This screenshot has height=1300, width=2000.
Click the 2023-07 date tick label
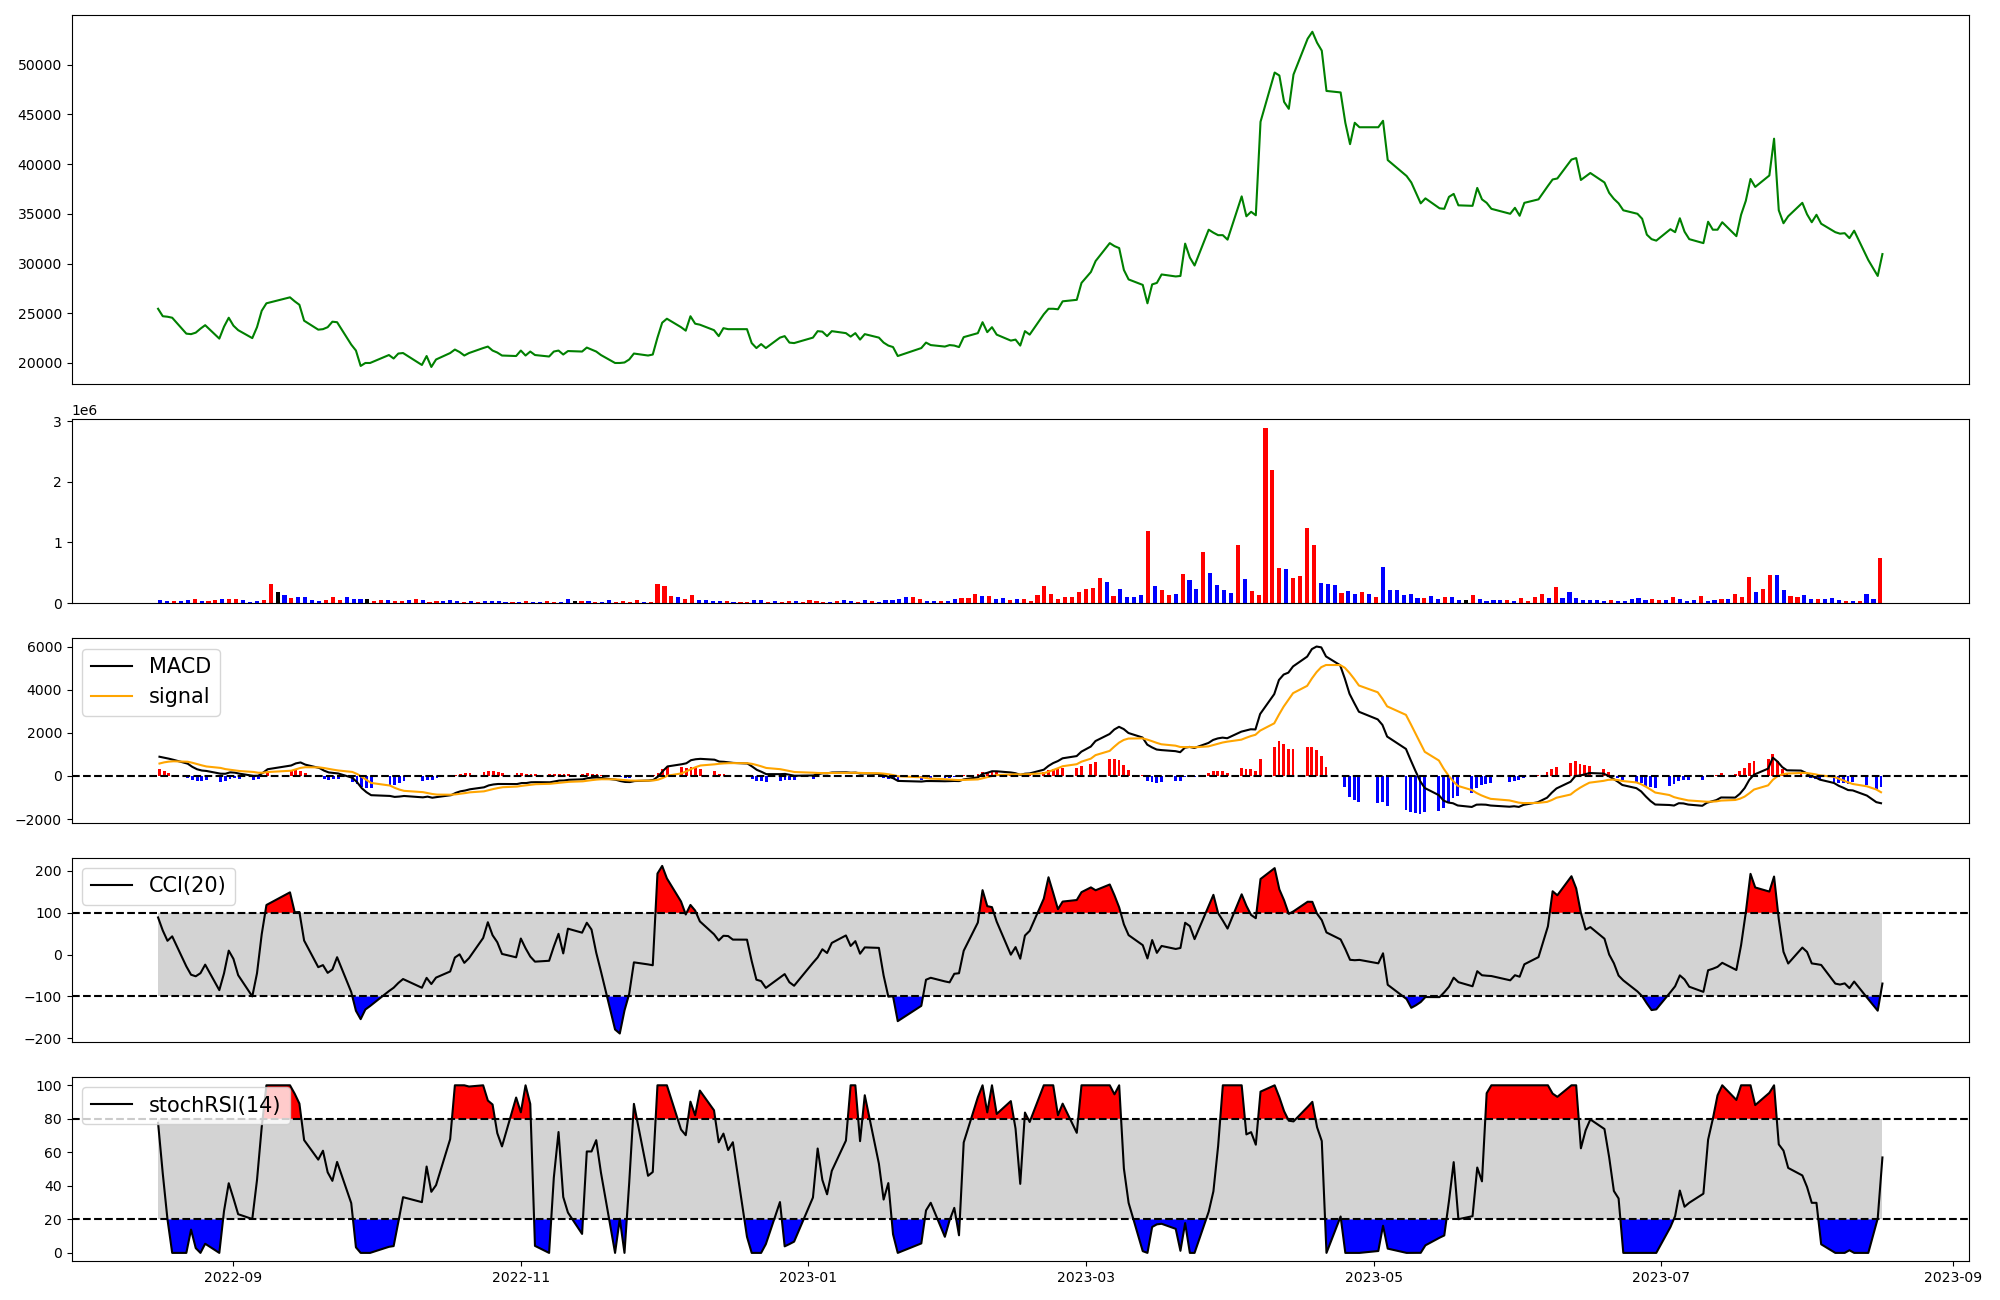pyautogui.click(x=1661, y=1277)
